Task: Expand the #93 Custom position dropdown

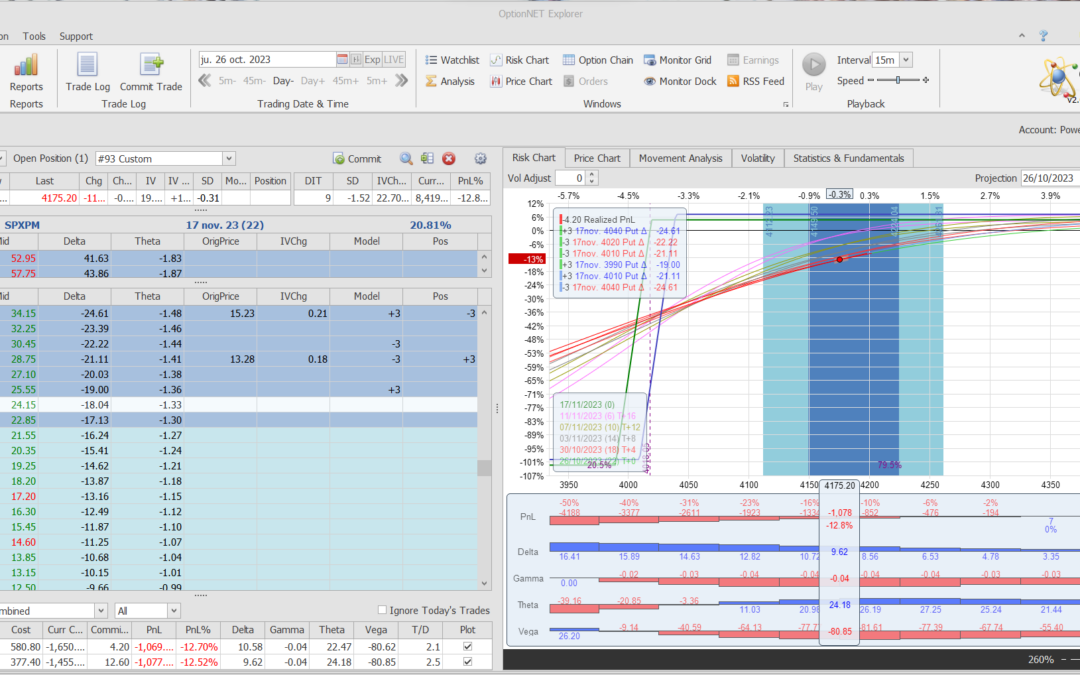Action: [229, 158]
